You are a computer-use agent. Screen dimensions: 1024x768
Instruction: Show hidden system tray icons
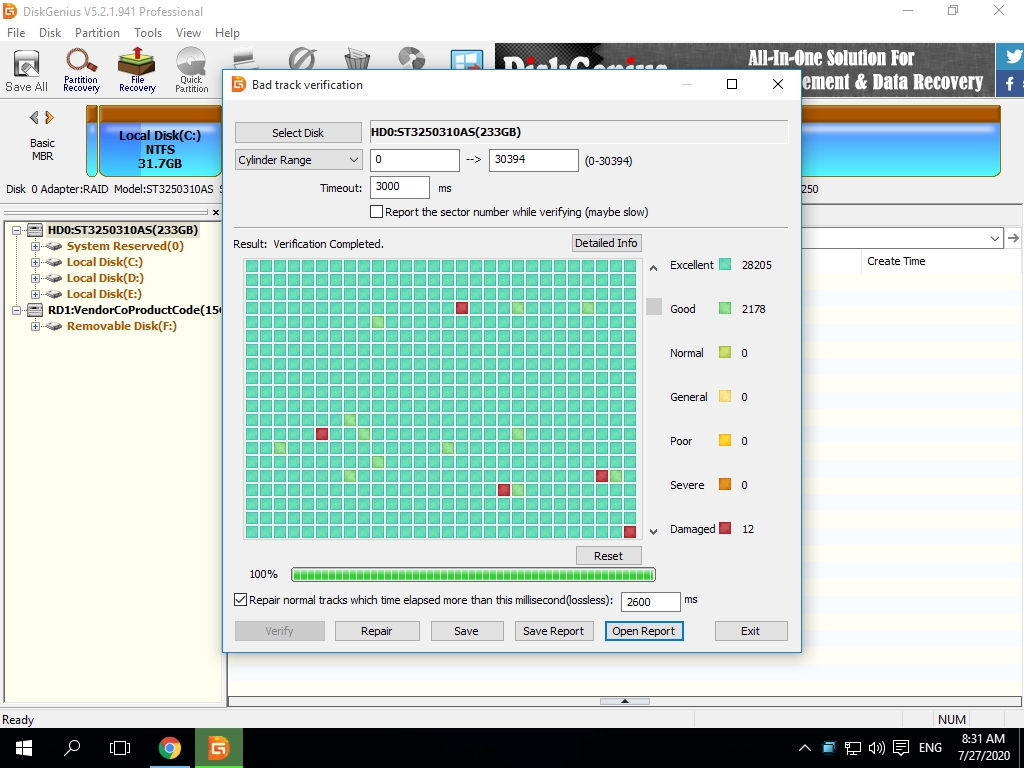click(x=805, y=748)
